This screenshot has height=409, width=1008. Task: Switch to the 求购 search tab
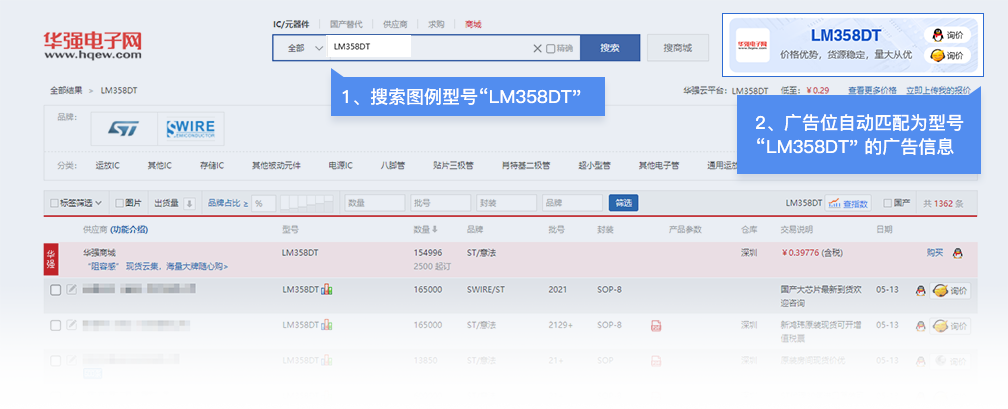click(436, 24)
